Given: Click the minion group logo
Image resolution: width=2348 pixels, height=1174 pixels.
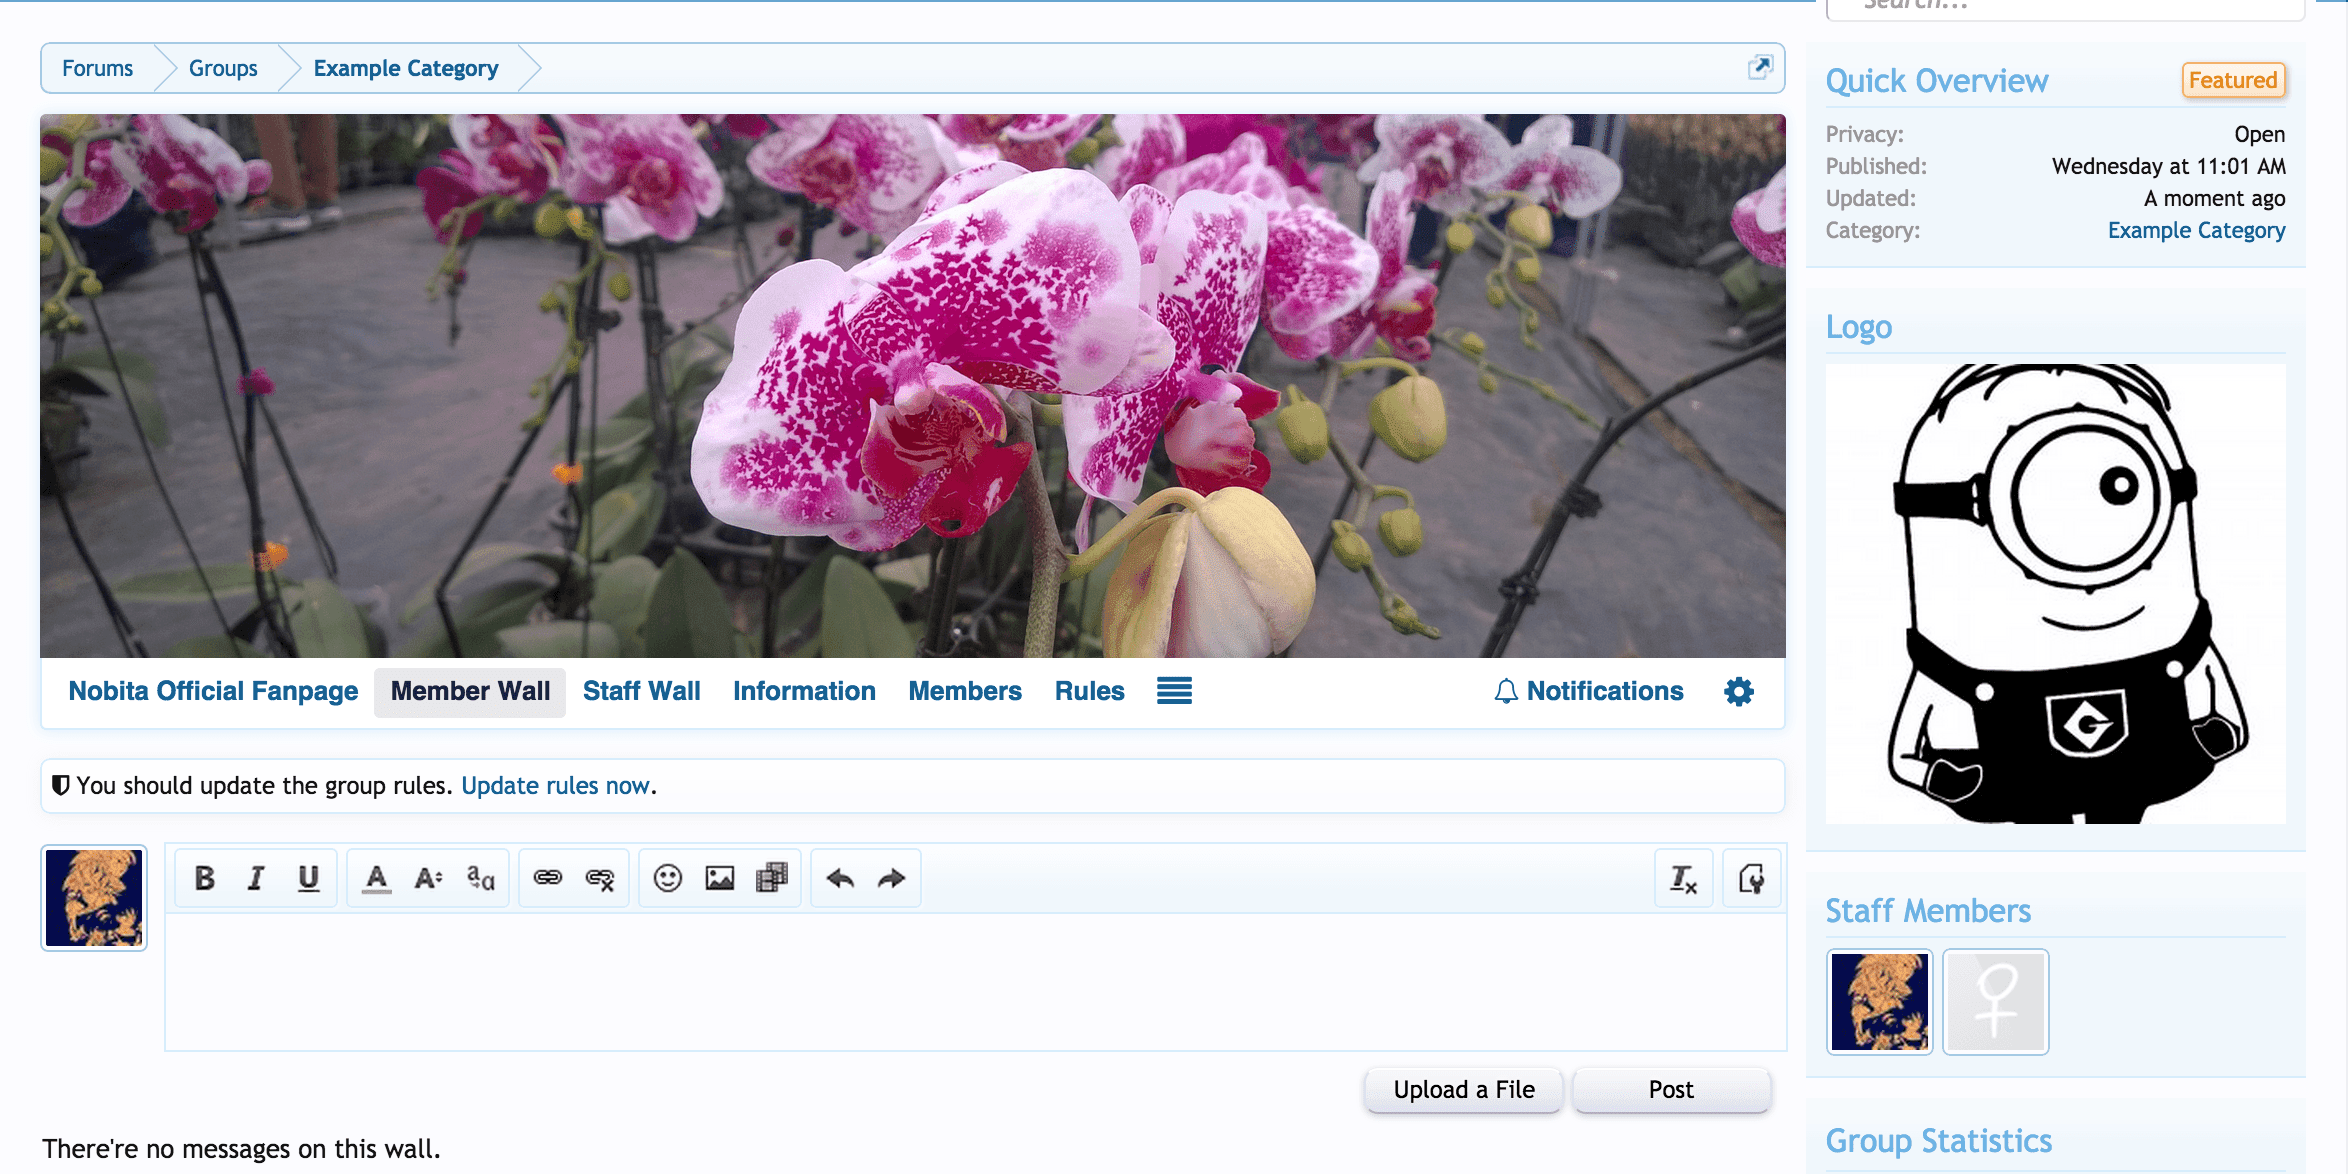Looking at the screenshot, I should point(2056,594).
